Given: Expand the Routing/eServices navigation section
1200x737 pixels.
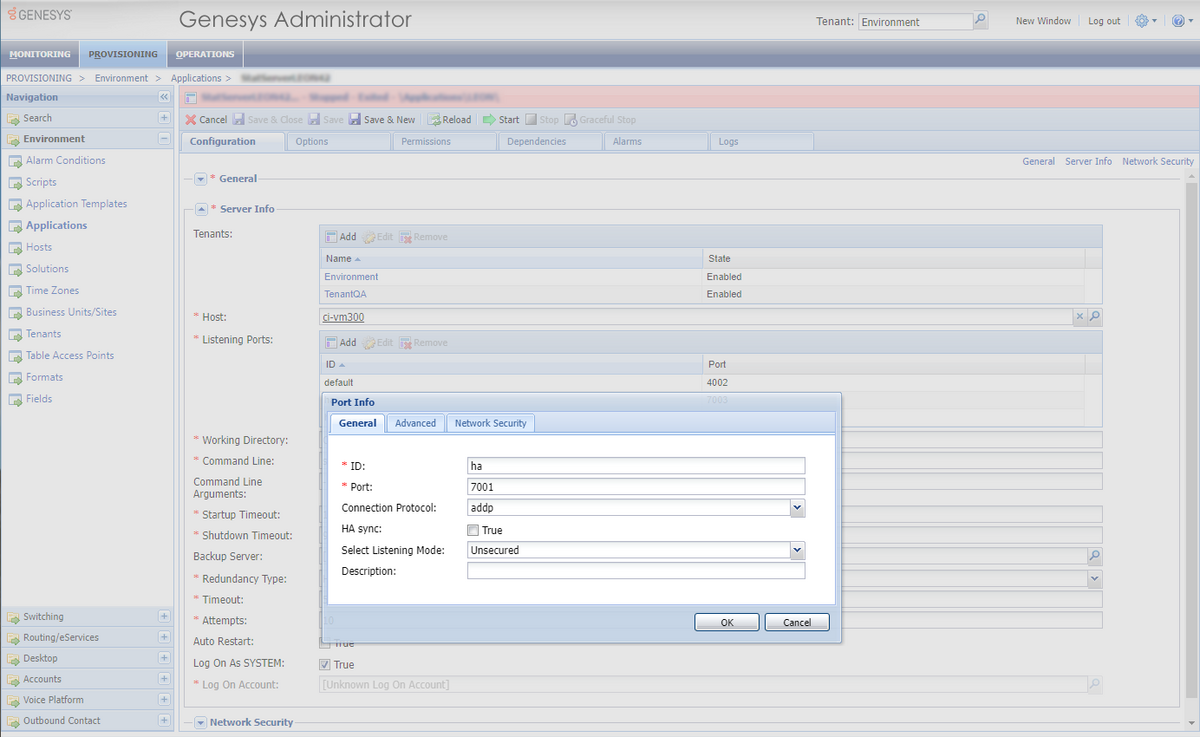Looking at the screenshot, I should coord(164,637).
